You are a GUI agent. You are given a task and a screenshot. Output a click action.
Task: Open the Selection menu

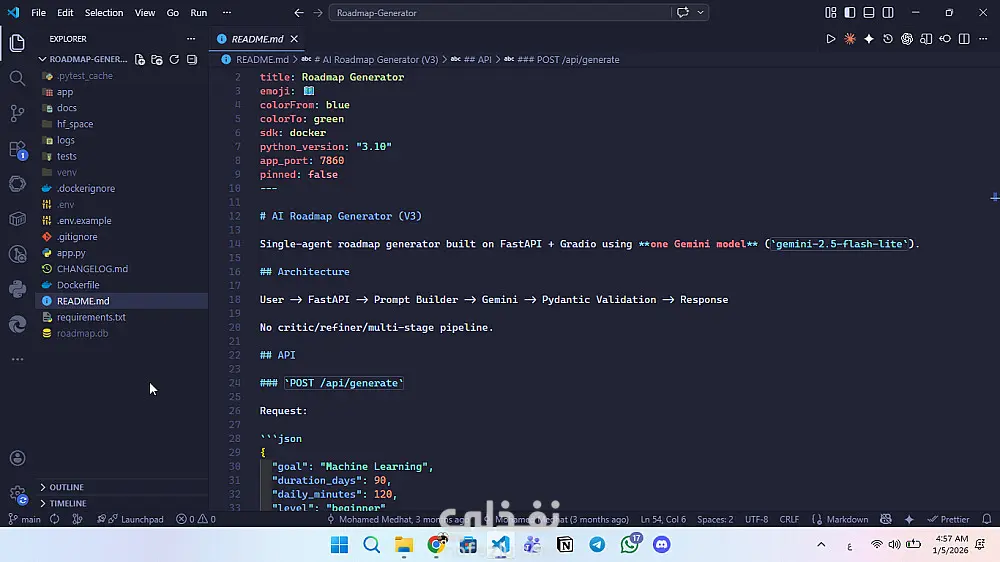pyautogui.click(x=104, y=13)
